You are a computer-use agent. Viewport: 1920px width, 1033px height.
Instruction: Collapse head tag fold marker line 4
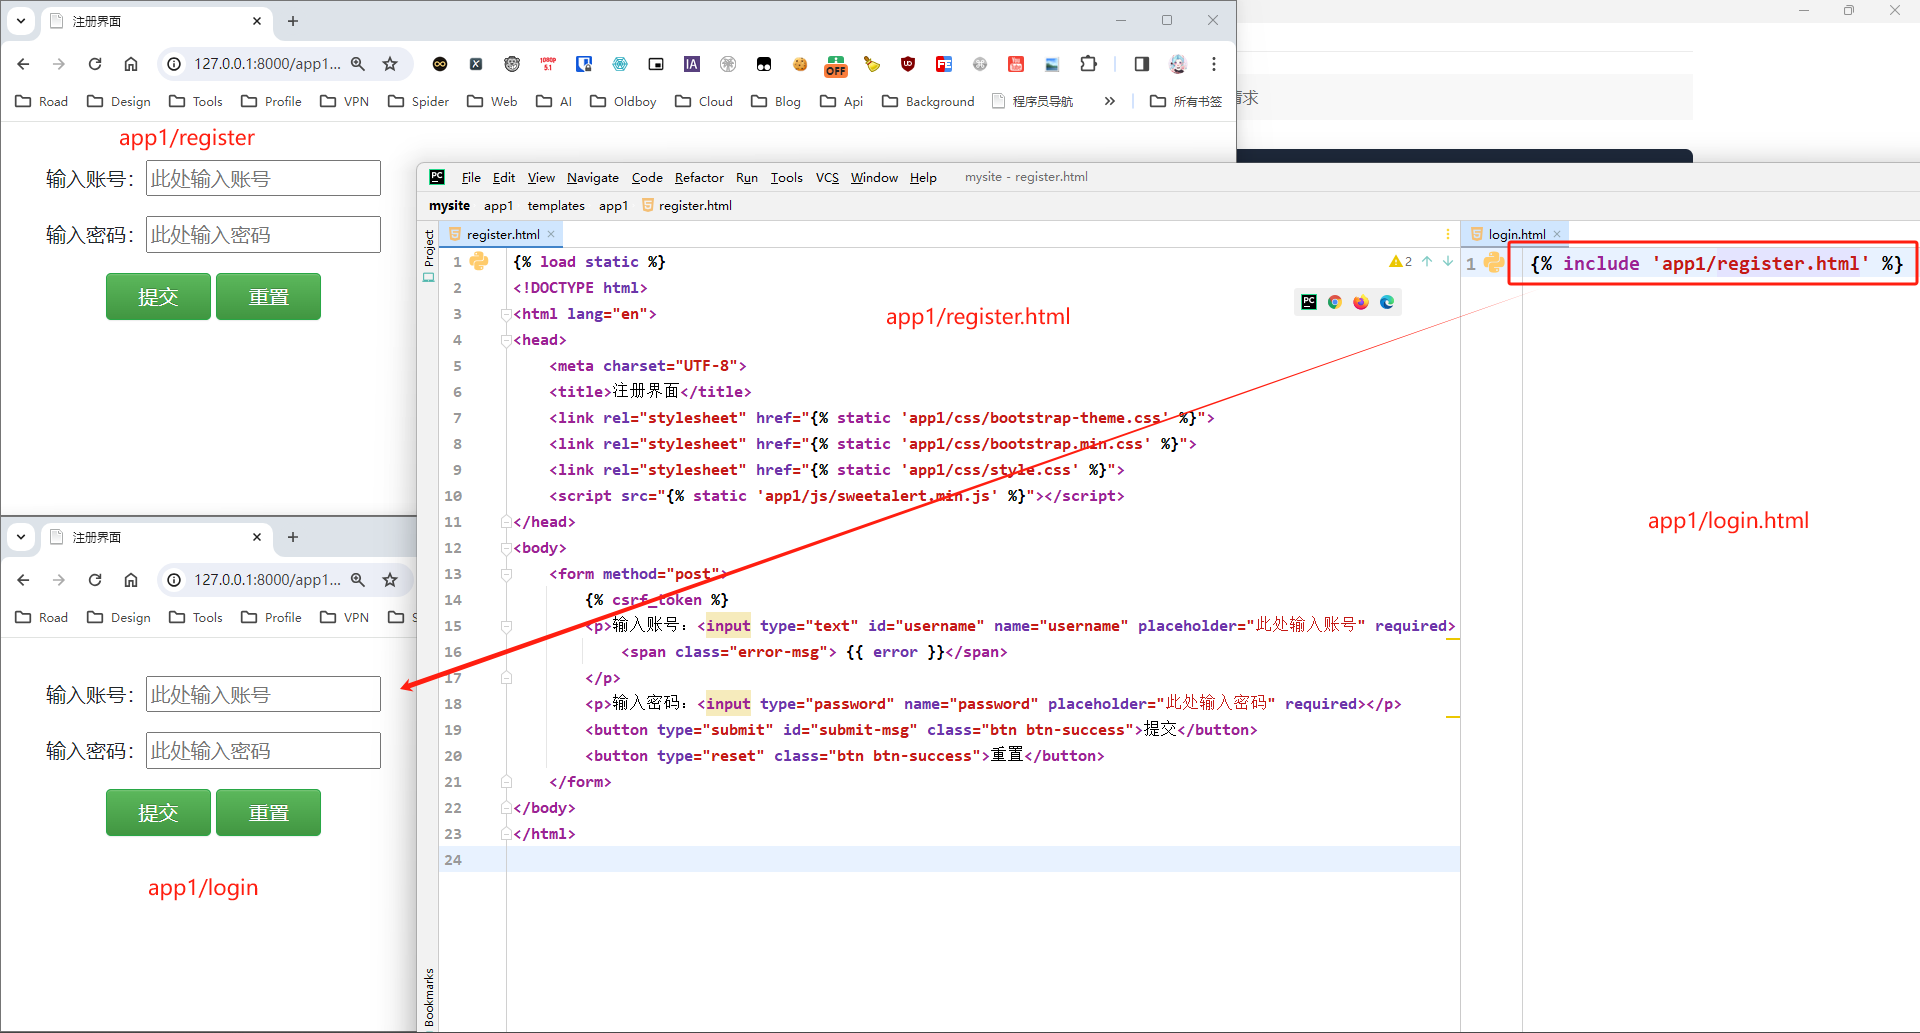506,340
